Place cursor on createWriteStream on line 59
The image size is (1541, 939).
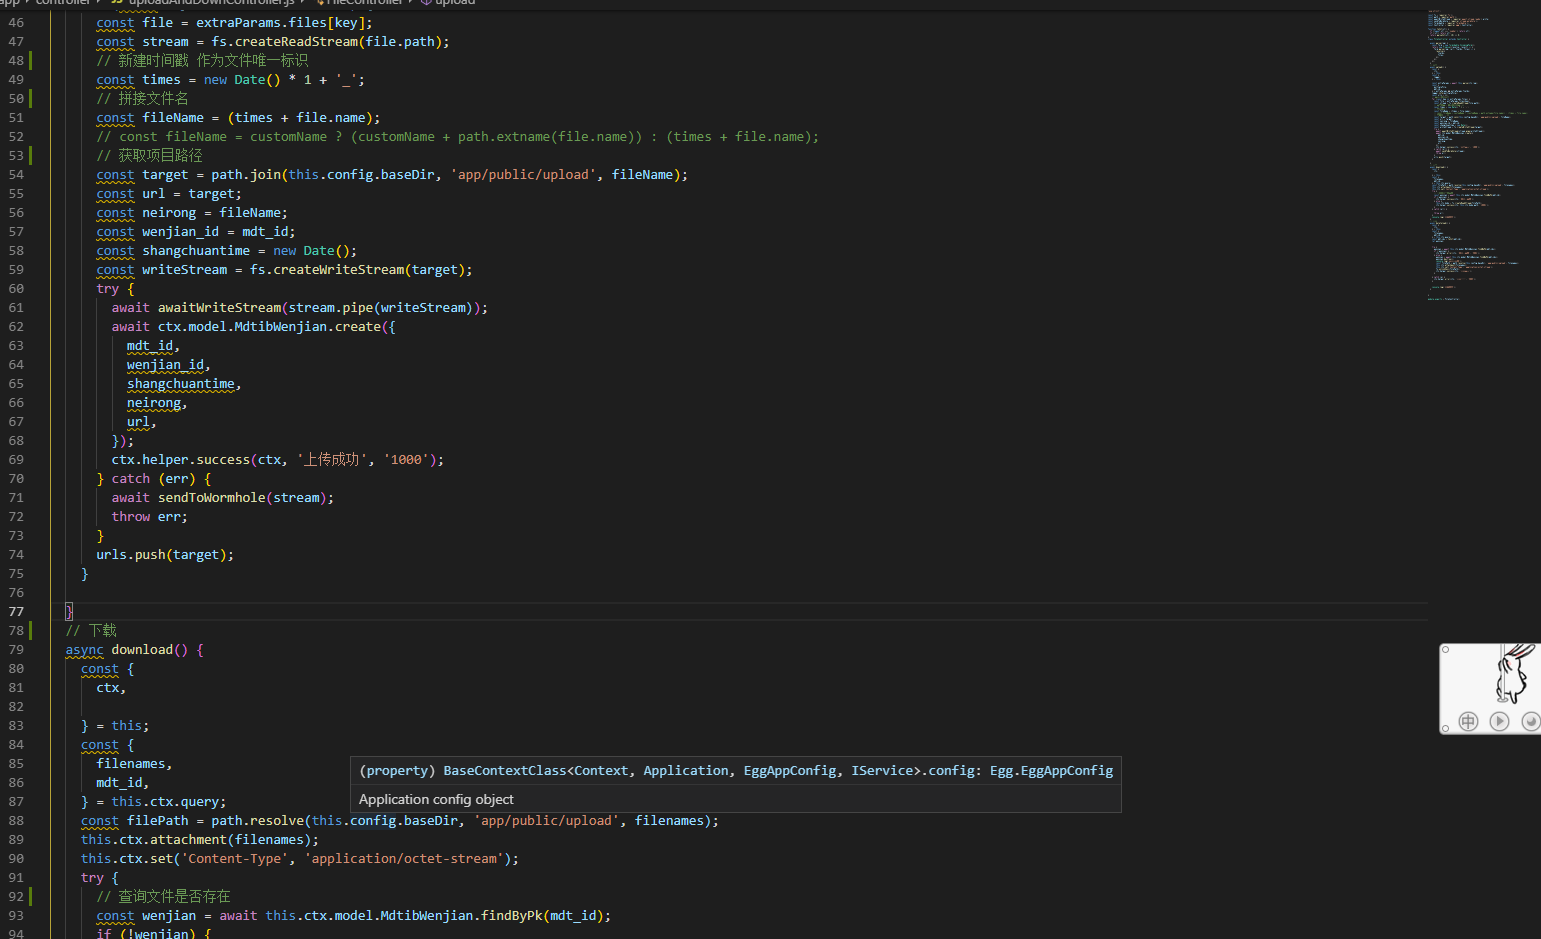pyautogui.click(x=339, y=270)
